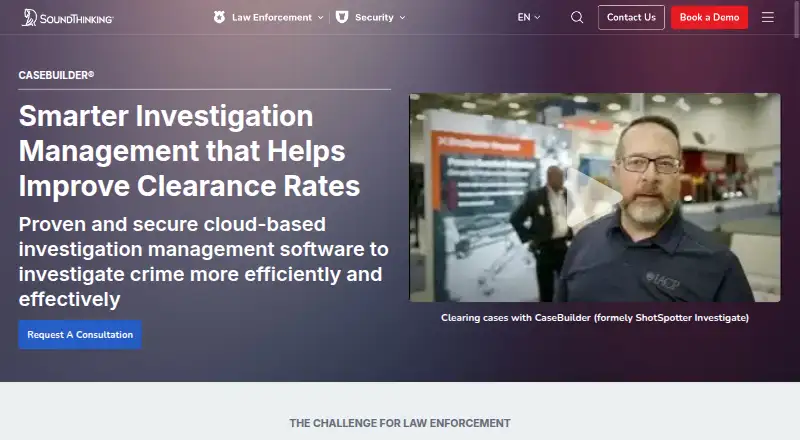Click the Law Enforcement badge icon
This screenshot has height=440, width=800.
(219, 17)
